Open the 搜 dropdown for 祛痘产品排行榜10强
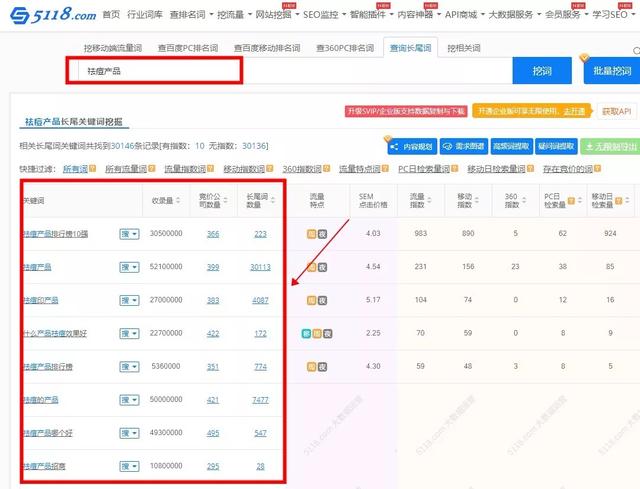The height and width of the screenshot is (489, 640). point(129,234)
